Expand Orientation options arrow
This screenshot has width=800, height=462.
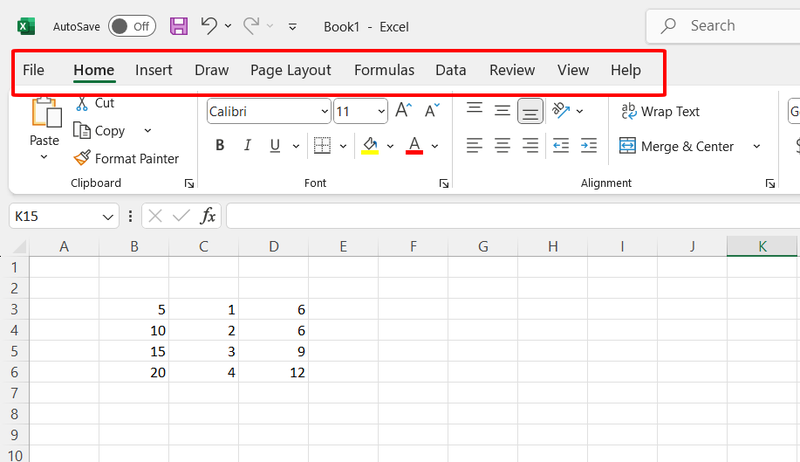pos(580,111)
